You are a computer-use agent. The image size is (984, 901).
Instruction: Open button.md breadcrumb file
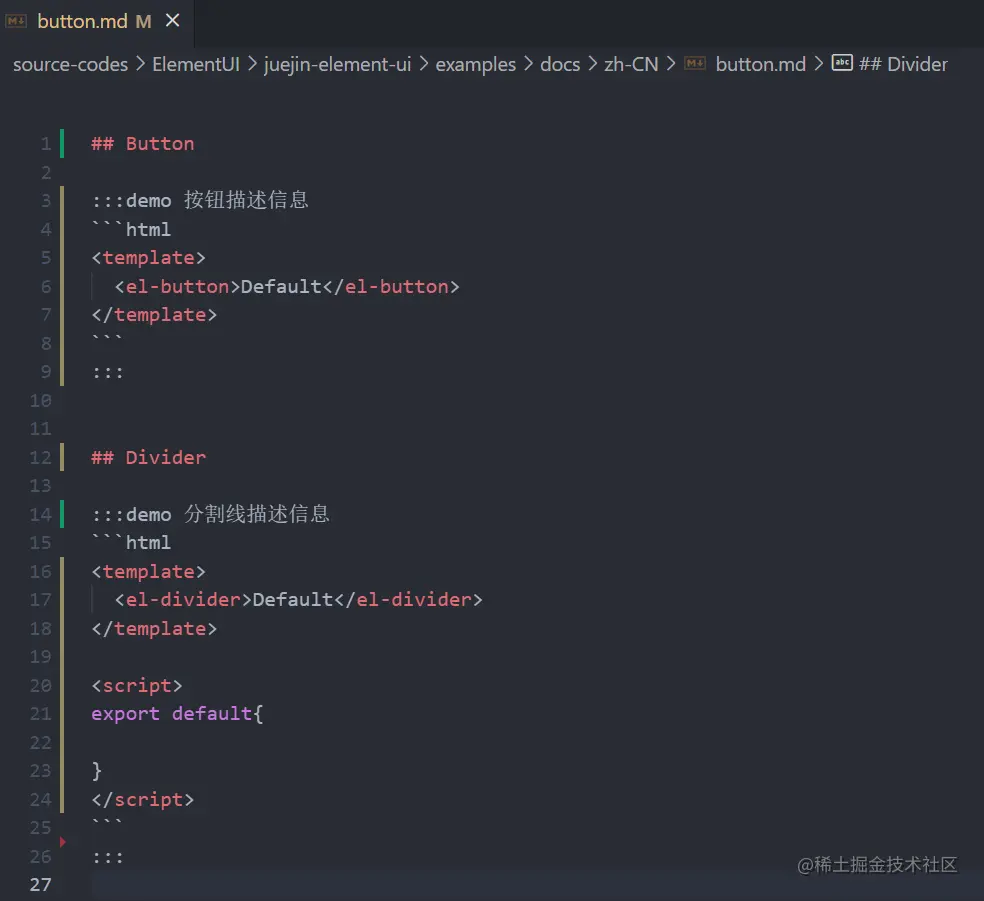click(x=760, y=64)
